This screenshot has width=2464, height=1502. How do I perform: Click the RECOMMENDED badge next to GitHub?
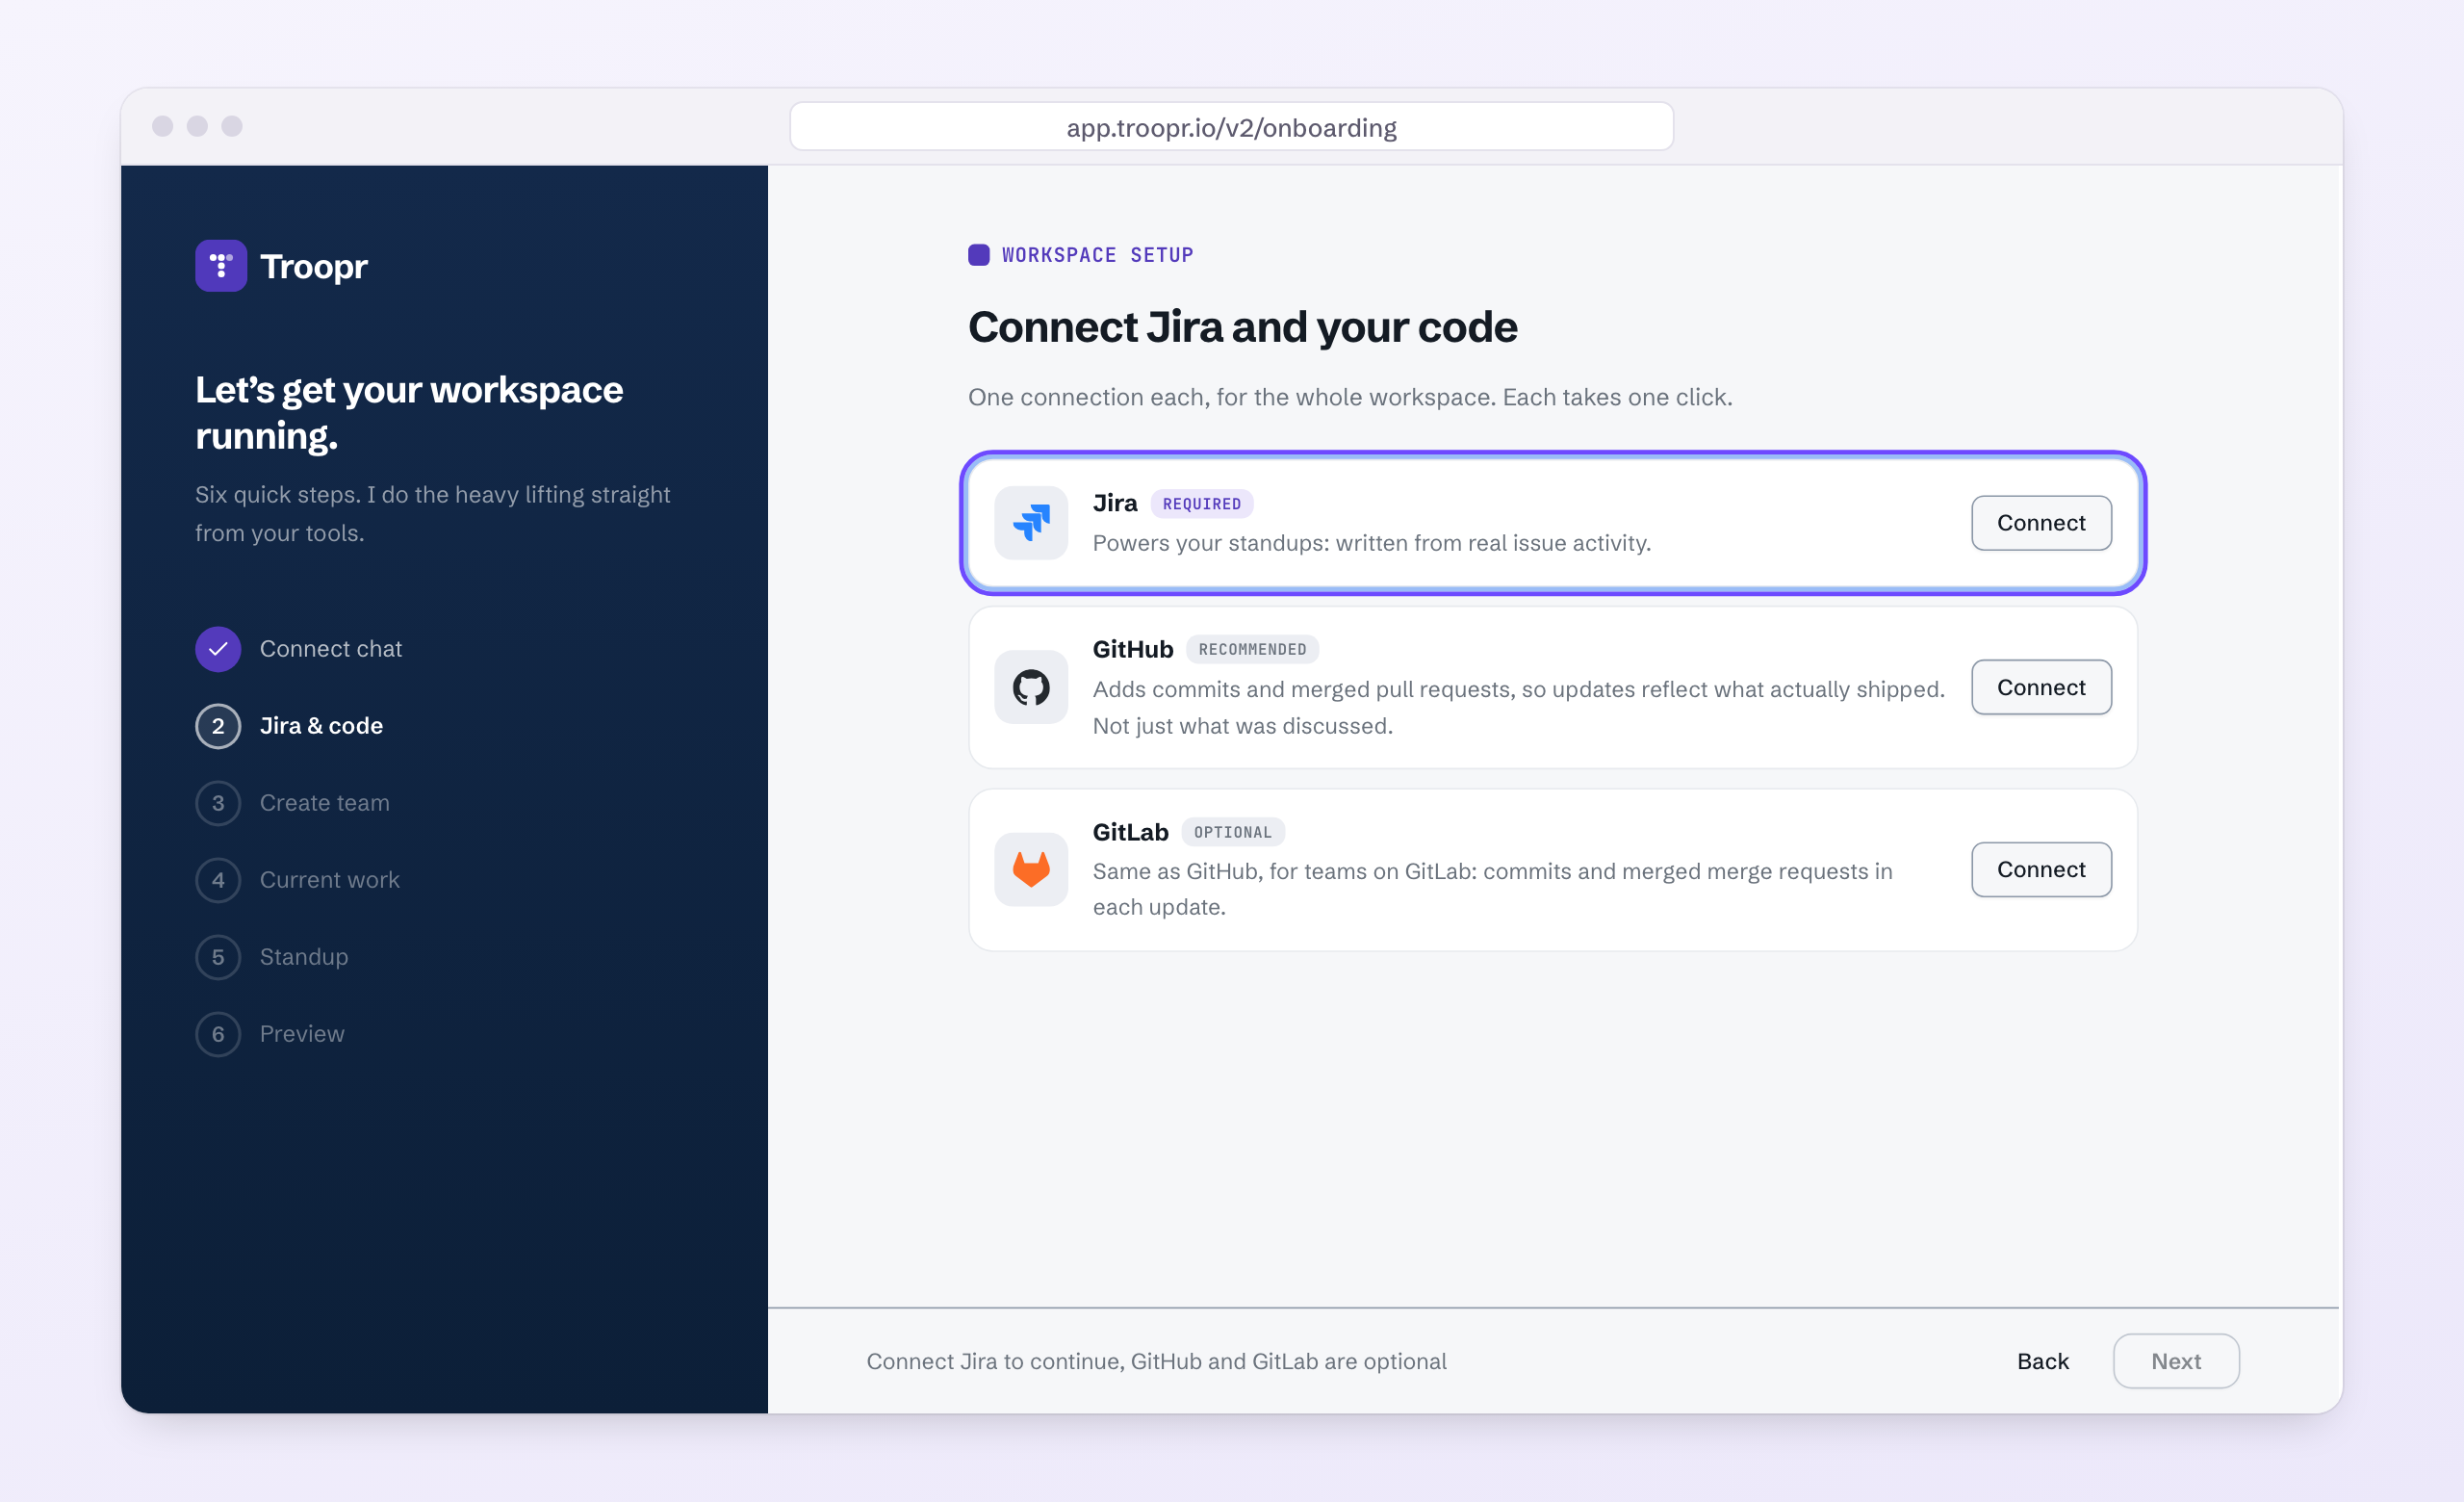pyautogui.click(x=1252, y=650)
